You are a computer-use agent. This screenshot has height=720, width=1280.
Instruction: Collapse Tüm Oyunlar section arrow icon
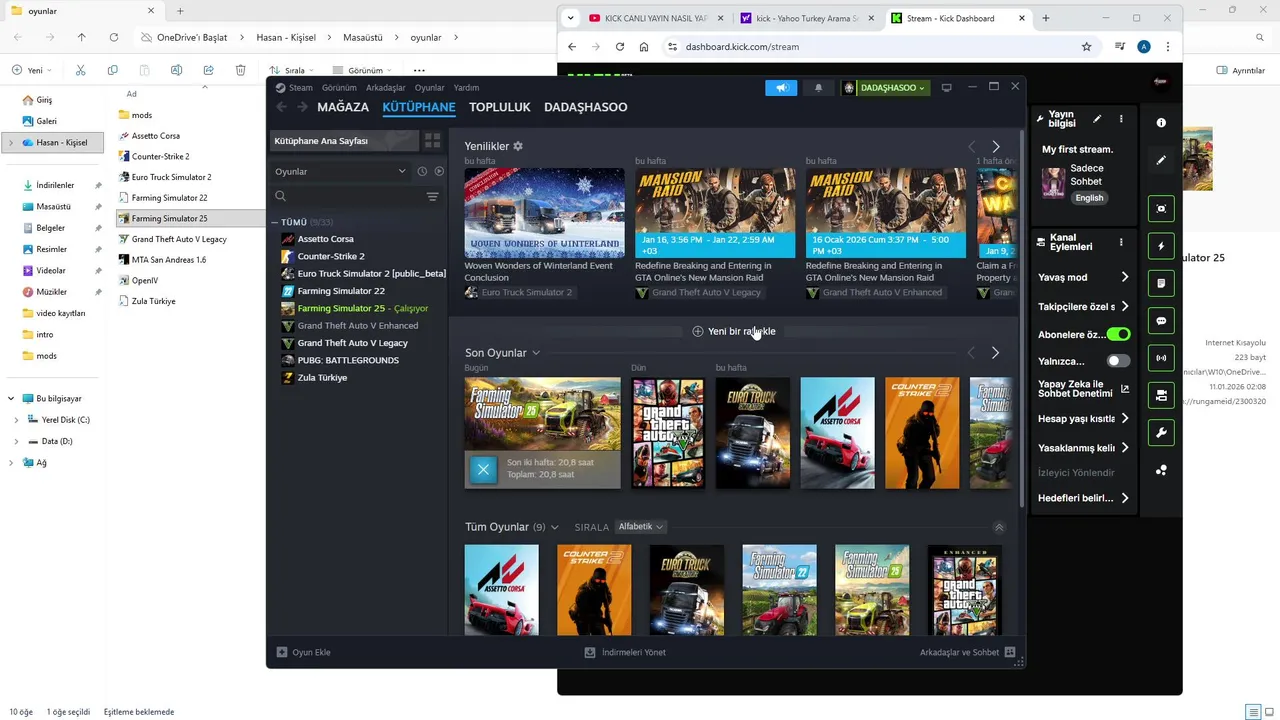click(x=998, y=527)
